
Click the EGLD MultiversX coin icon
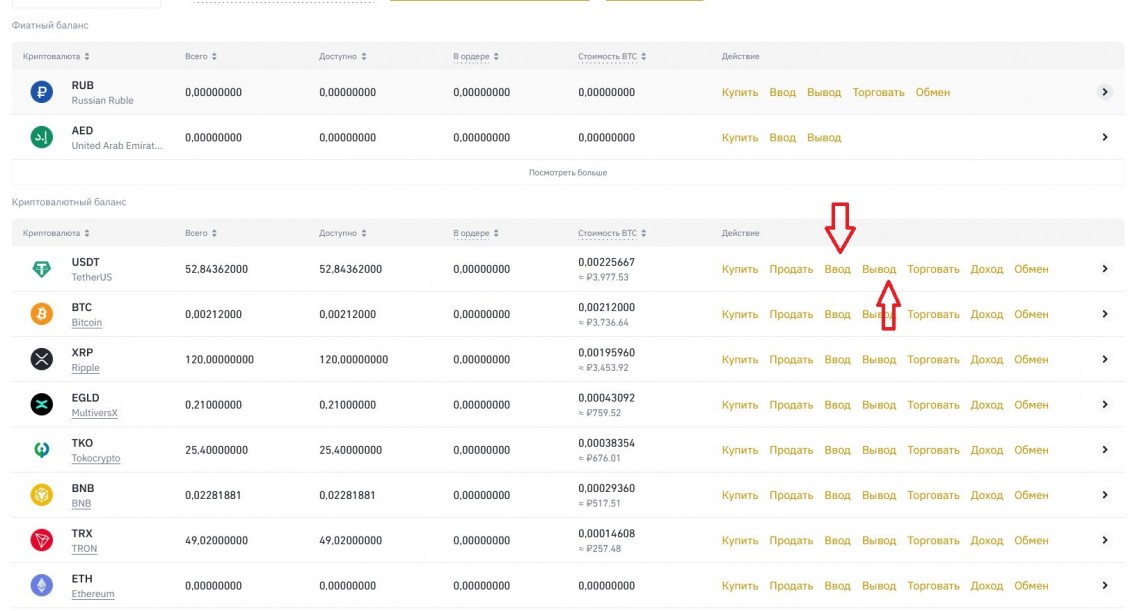pyautogui.click(x=41, y=404)
